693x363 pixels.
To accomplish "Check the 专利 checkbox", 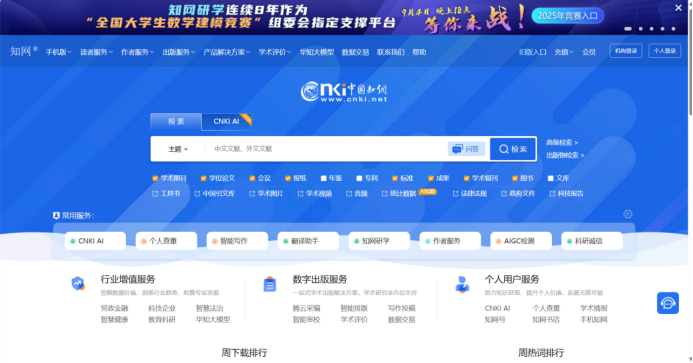I will coord(359,178).
